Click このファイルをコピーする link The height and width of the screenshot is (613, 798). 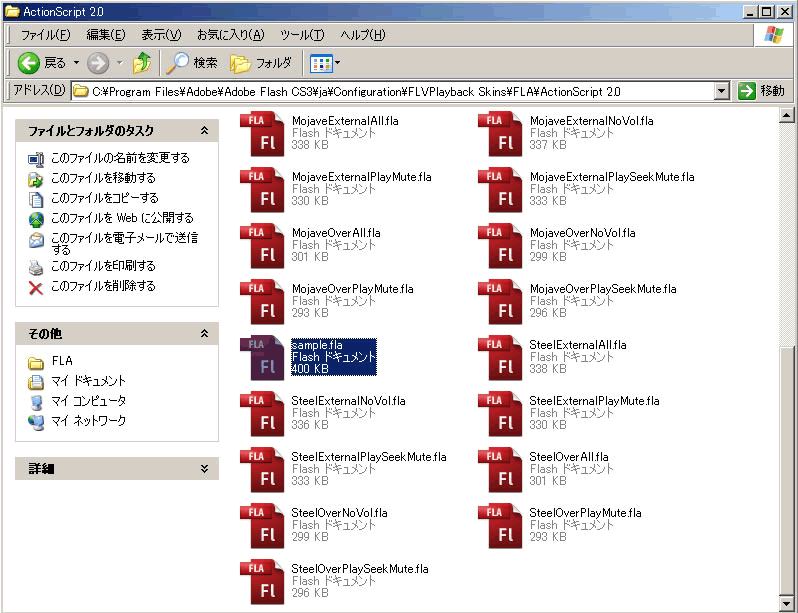(x=104, y=198)
